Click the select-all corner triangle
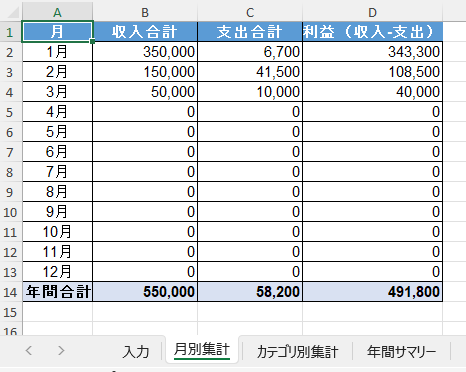This screenshot has width=466, height=372. (13, 12)
